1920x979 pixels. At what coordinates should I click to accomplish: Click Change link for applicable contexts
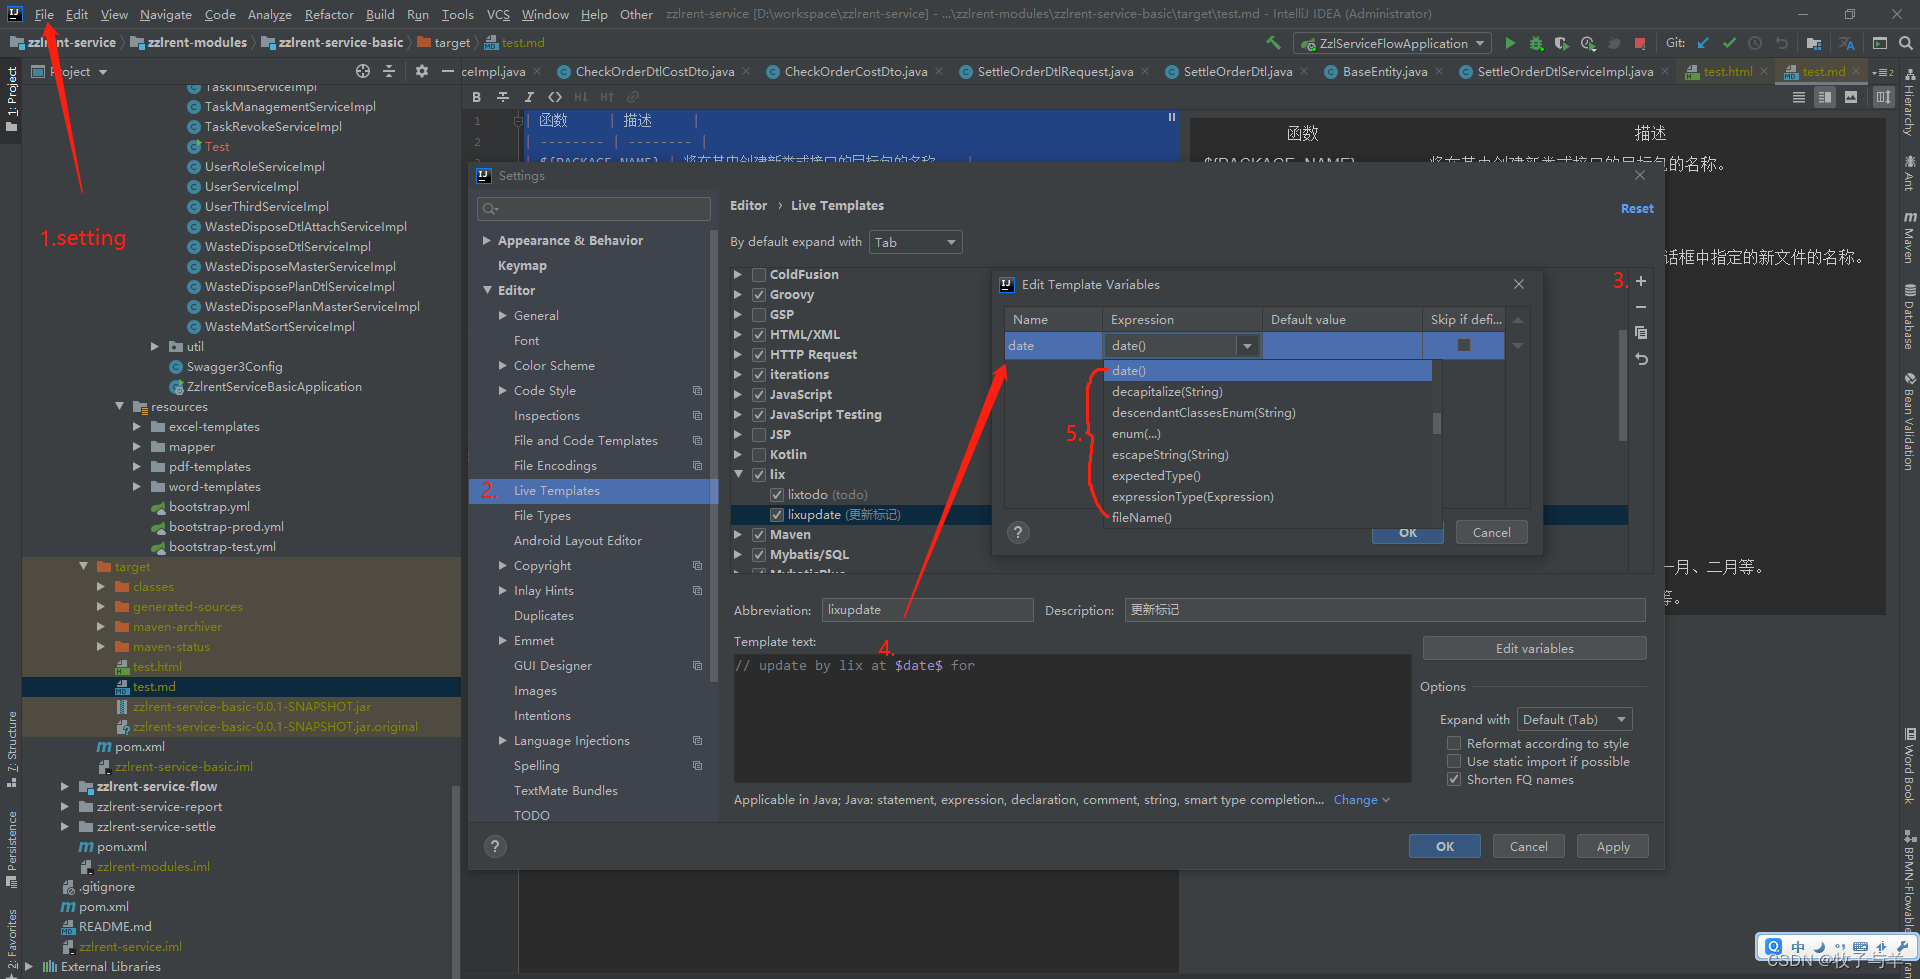coord(1361,800)
